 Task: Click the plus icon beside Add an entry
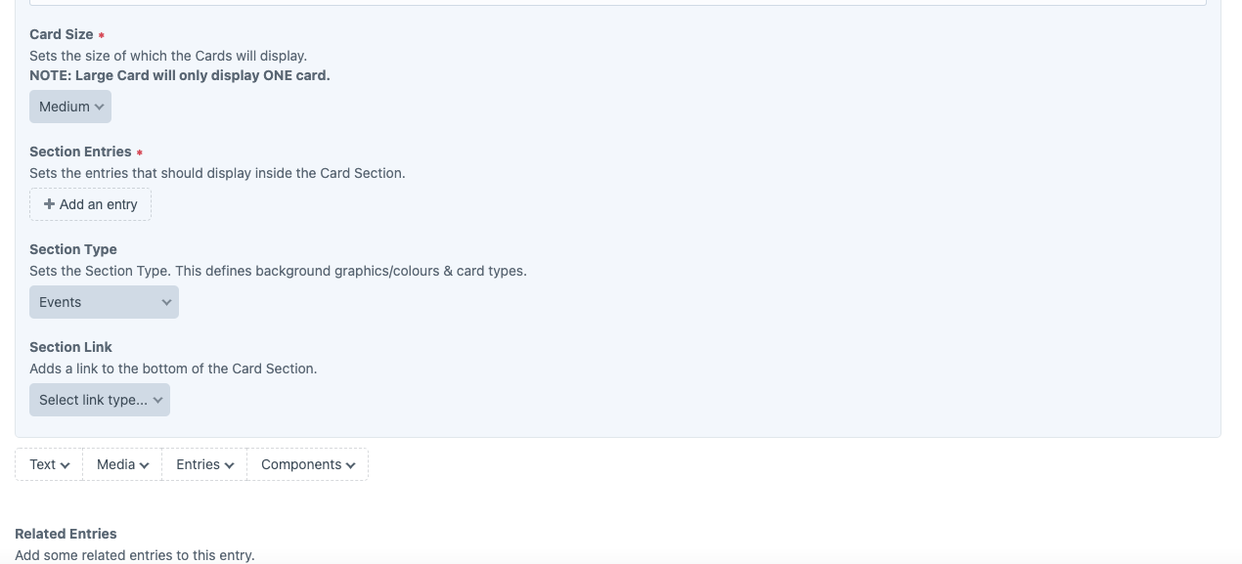pos(49,204)
